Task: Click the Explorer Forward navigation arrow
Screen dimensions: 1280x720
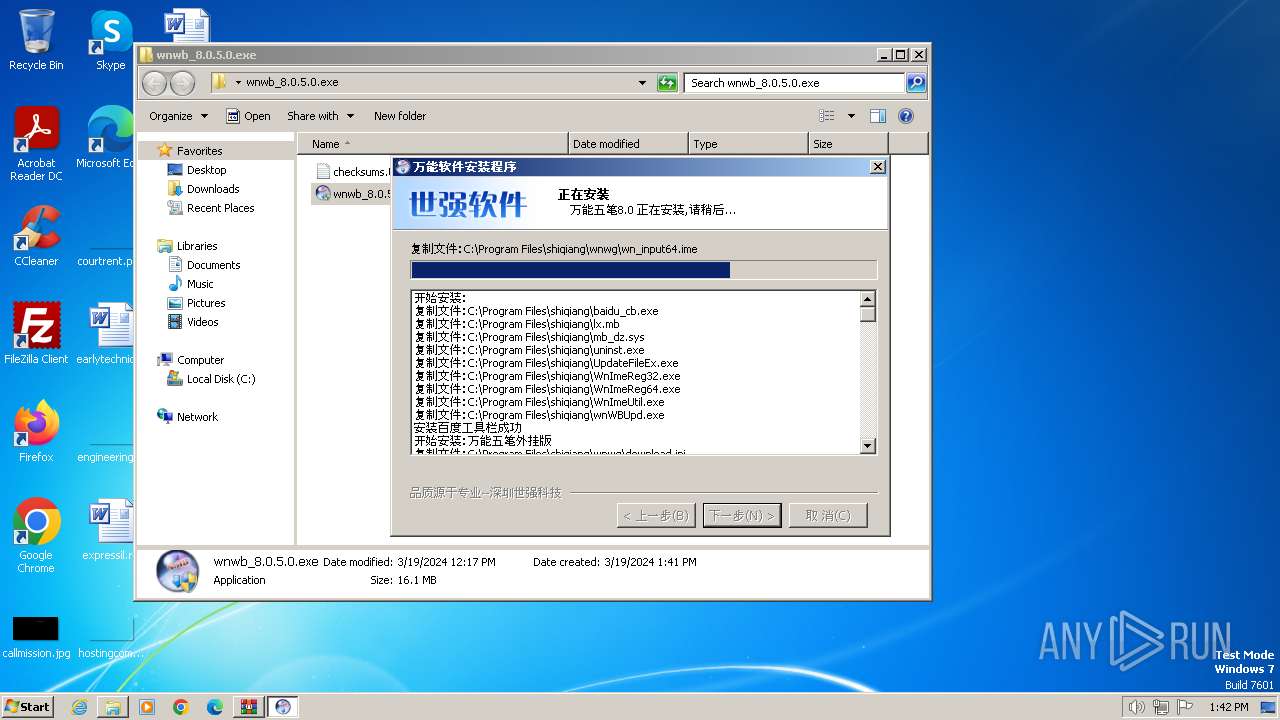Action: click(x=182, y=83)
